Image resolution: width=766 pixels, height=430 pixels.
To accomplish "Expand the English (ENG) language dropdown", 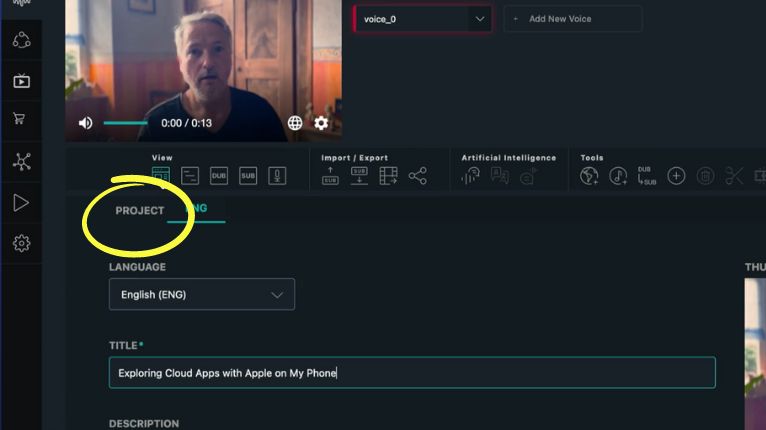I will 202,295.
